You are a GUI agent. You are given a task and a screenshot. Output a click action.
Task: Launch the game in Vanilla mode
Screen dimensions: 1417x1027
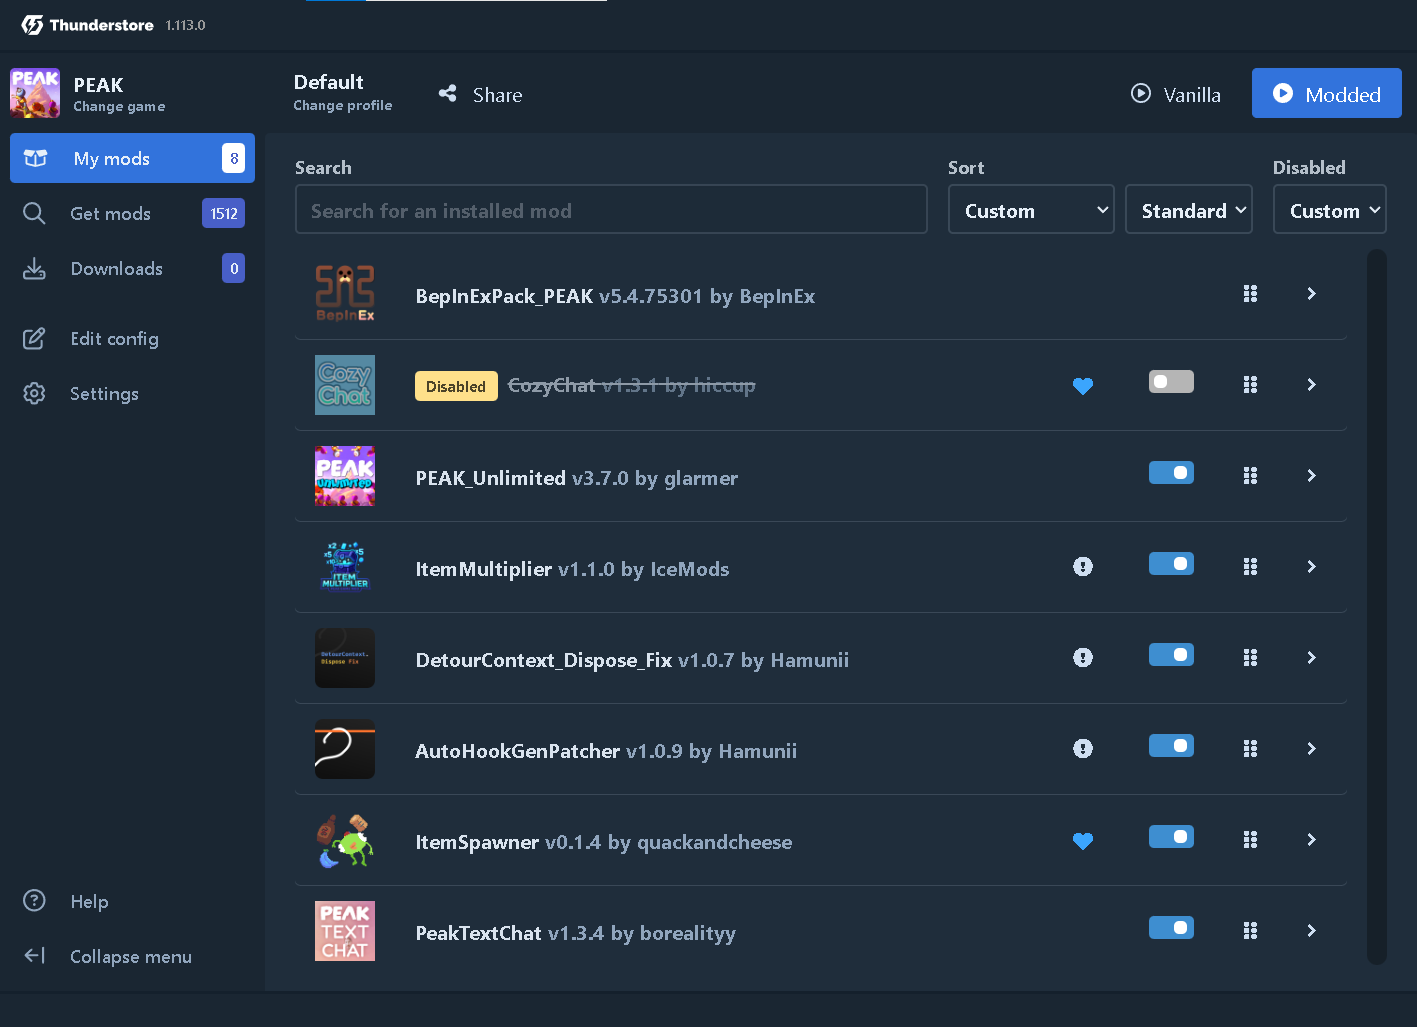(x=1176, y=94)
